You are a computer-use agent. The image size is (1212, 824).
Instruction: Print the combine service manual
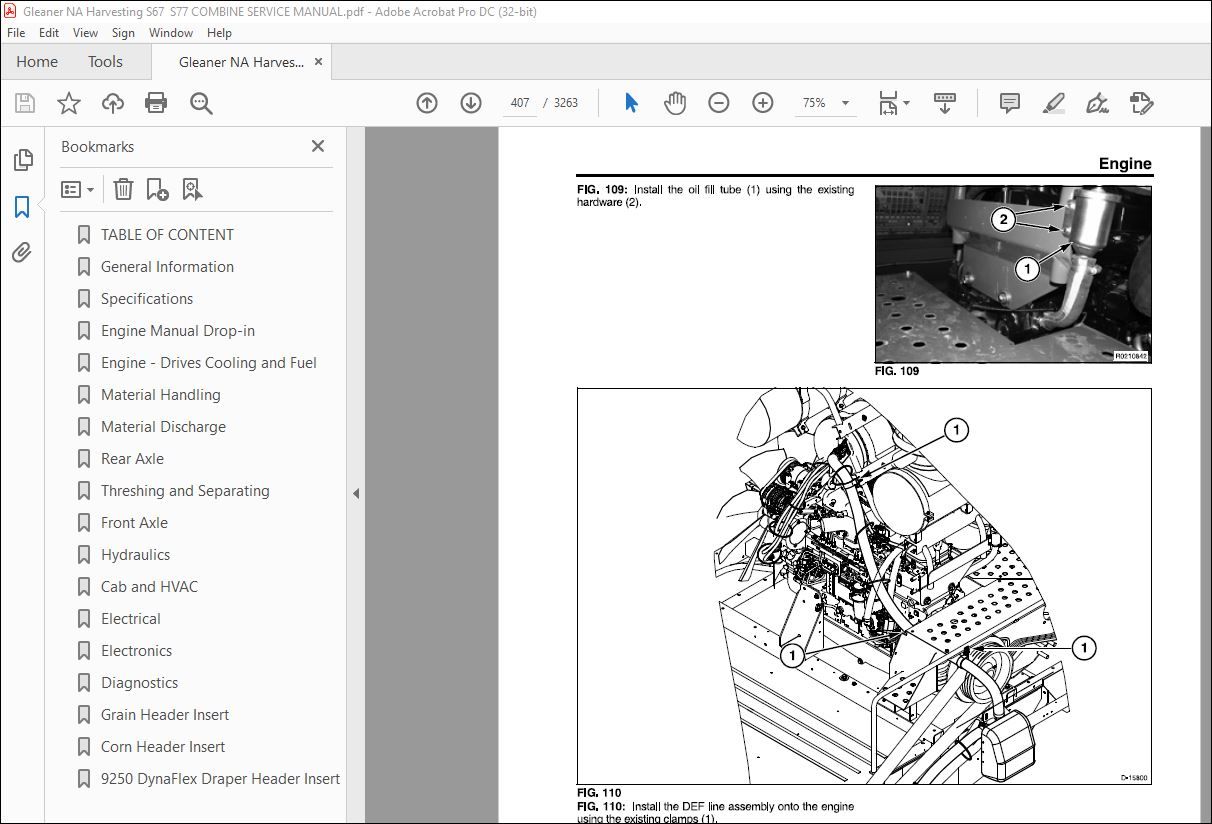click(x=157, y=102)
